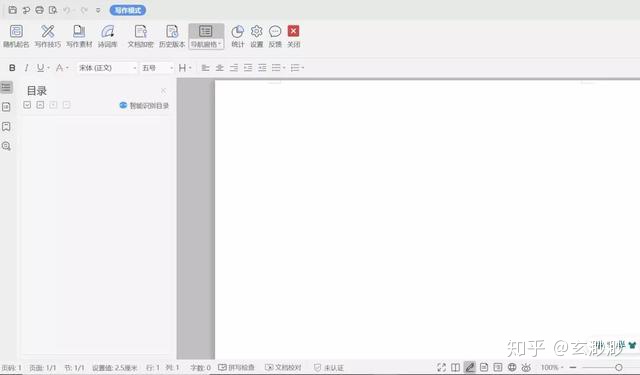The width and height of the screenshot is (640, 375).
Task: Click the Undo arrow icon
Action: tap(66, 10)
